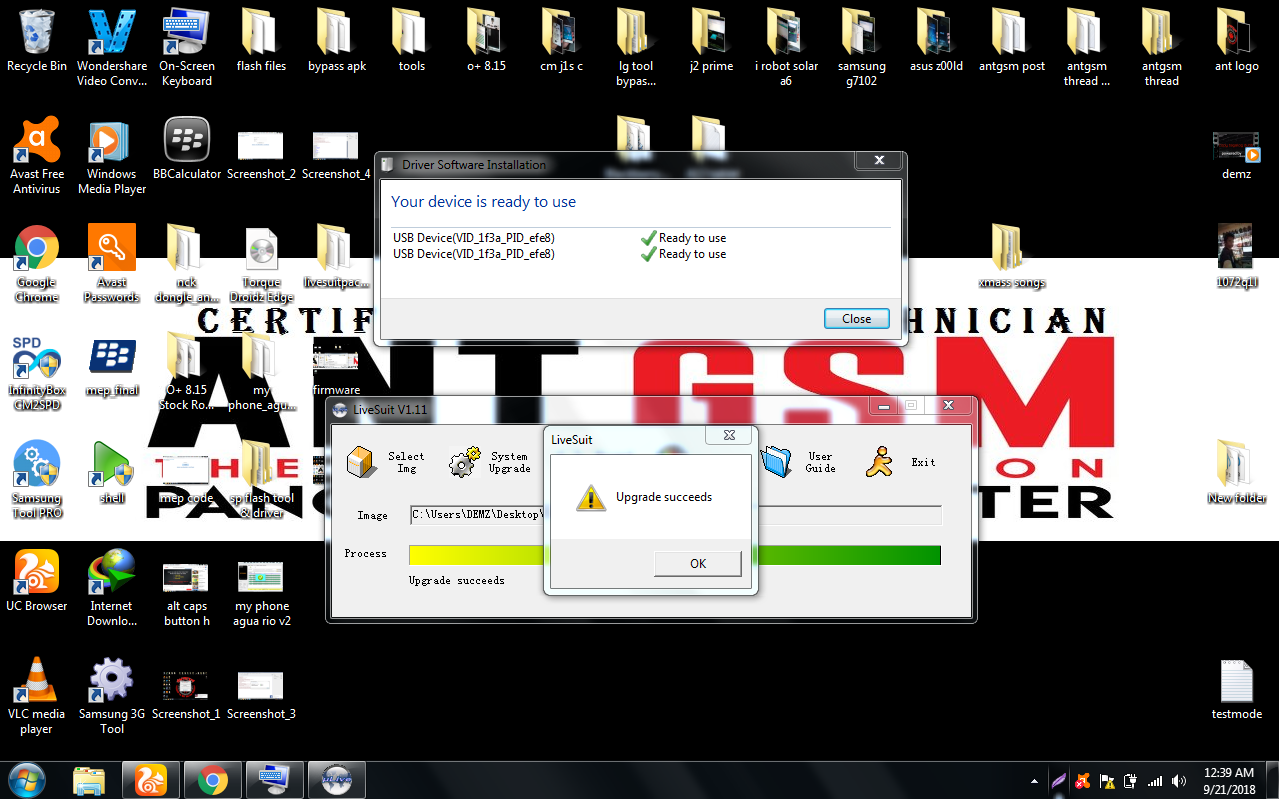Viewport: 1279px width, 799px height.
Task: Open Screenshot_2 image file on desktop
Action: [261, 148]
